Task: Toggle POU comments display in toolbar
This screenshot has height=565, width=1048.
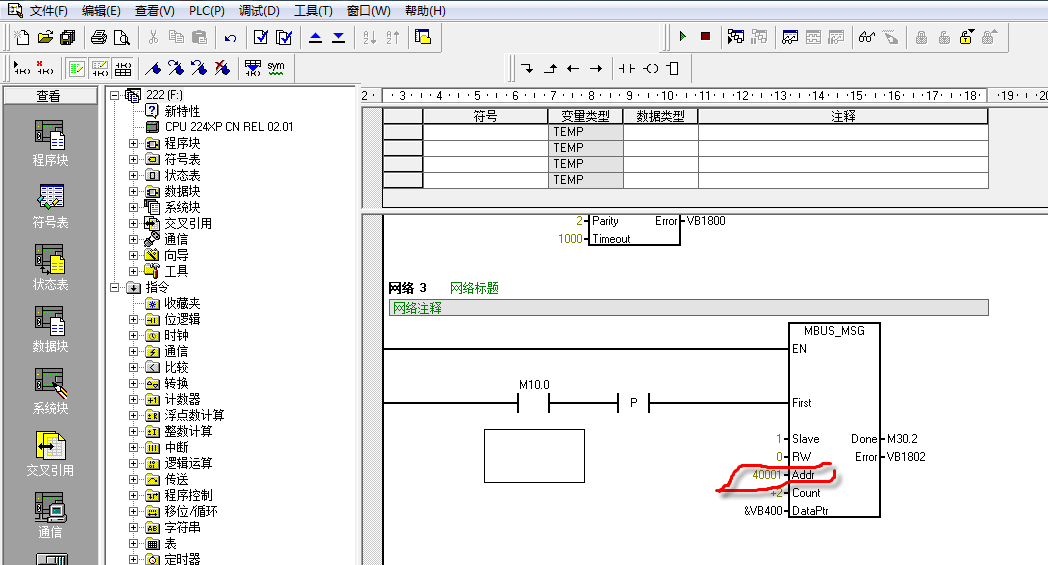Action: coord(76,68)
